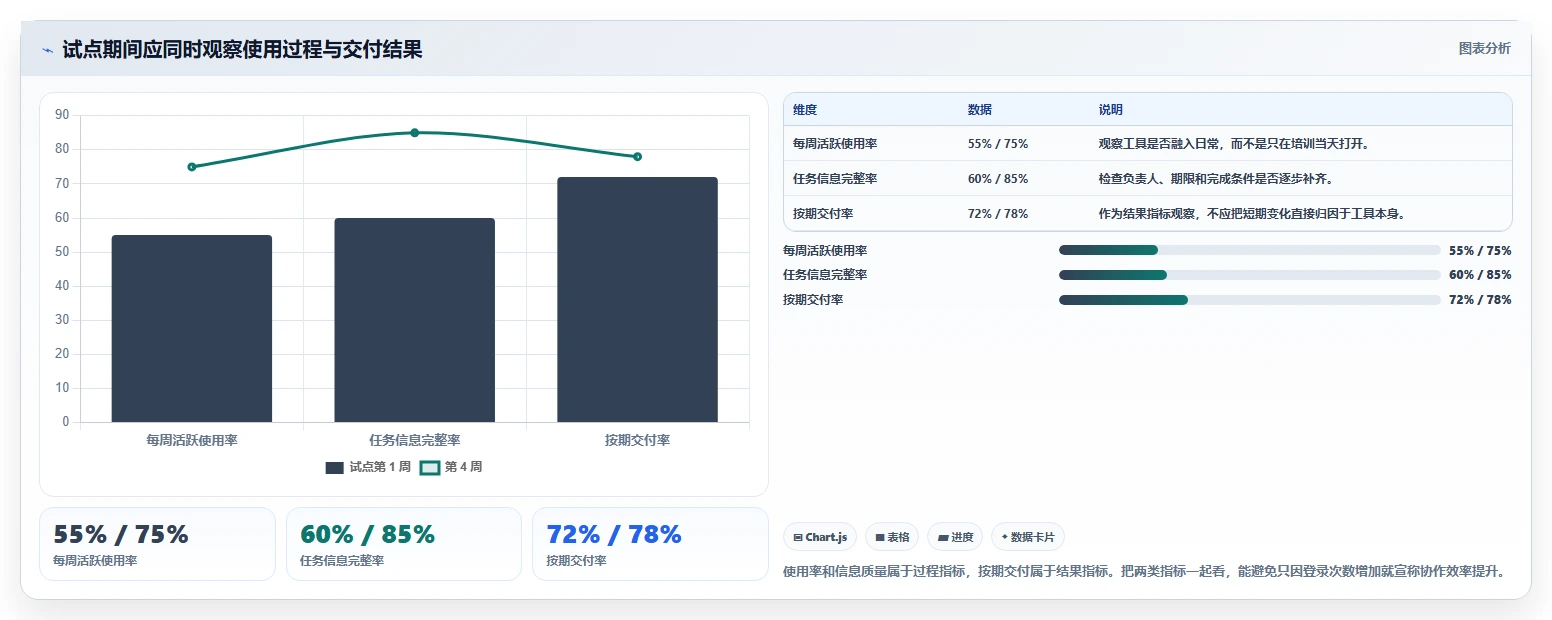The image size is (1552, 620).
Task: Click the 任务信息完整率 x-axis label
Action: (x=415, y=440)
